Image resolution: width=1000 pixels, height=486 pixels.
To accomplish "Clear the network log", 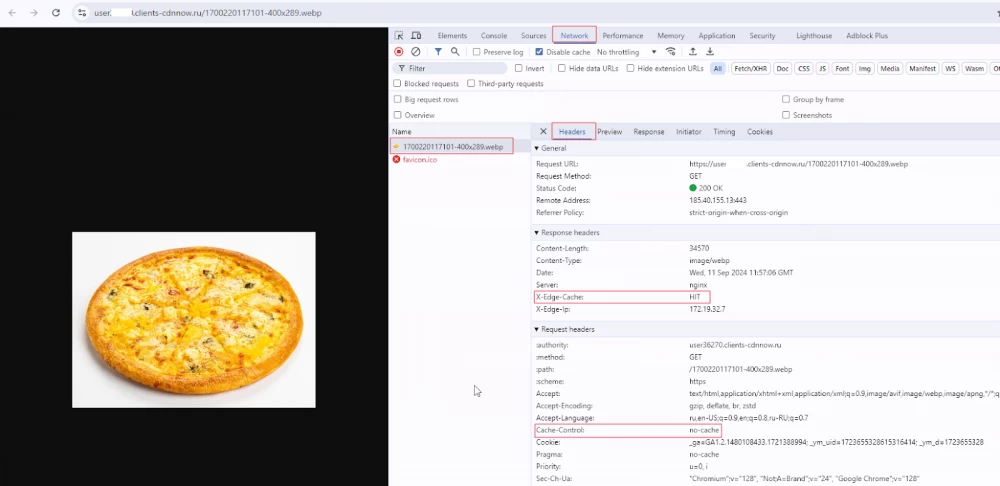I will point(416,52).
